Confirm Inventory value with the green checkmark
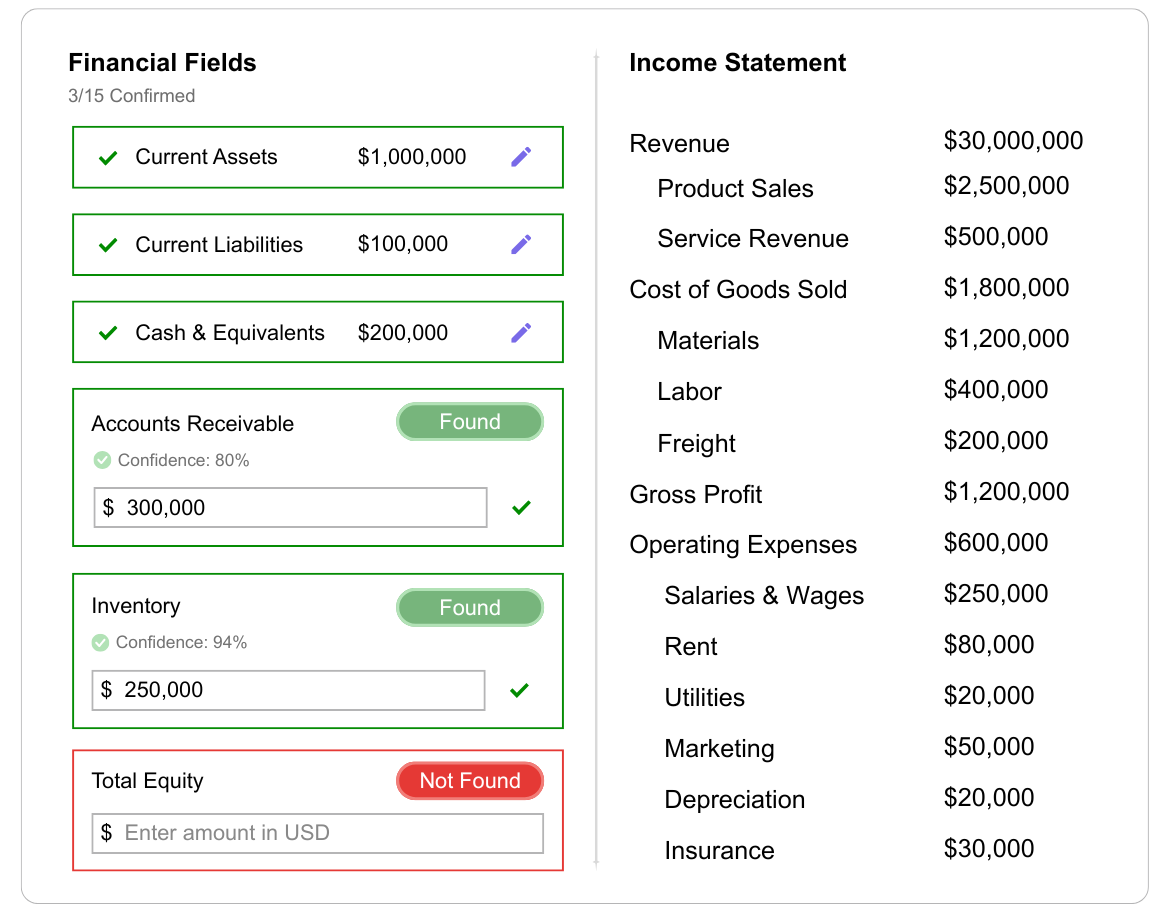This screenshot has width=1169, height=921. (519, 690)
